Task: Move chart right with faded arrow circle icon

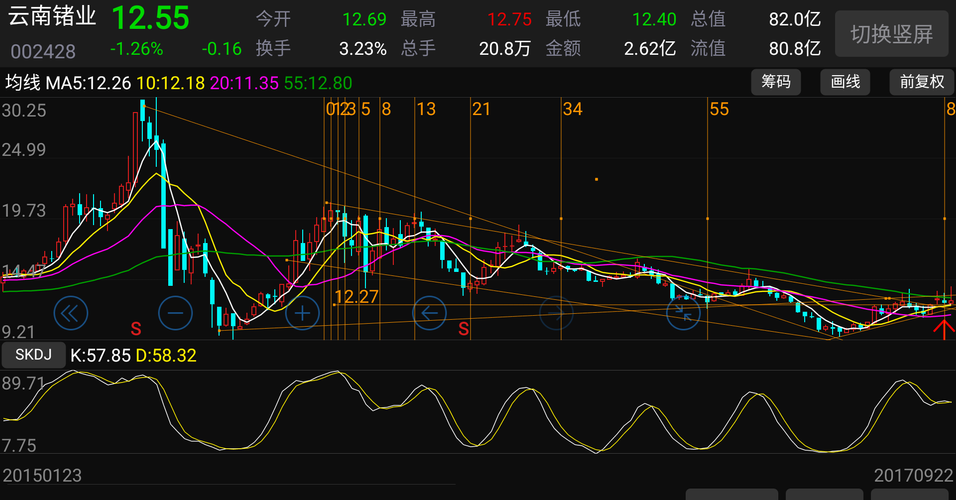Action: click(x=557, y=313)
